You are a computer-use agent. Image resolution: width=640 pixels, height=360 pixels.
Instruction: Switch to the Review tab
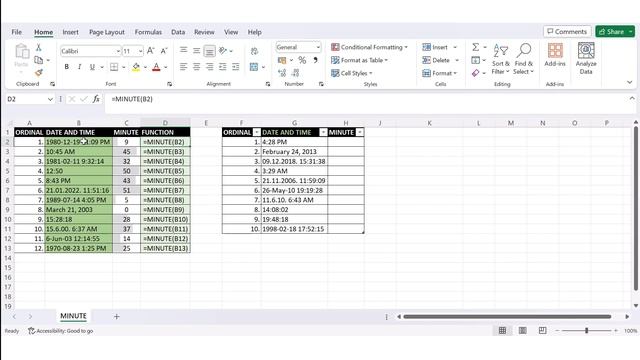coord(204,32)
